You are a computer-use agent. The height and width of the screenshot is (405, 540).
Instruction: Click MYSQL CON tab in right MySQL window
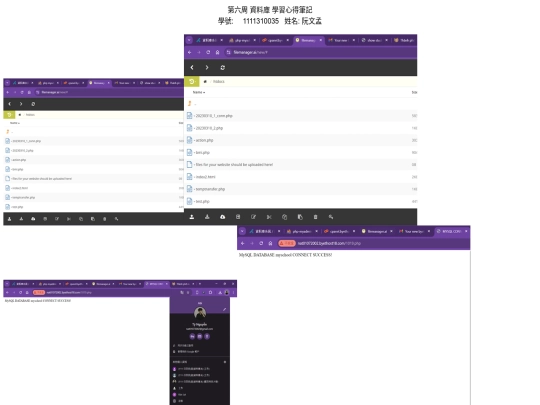click(452, 231)
